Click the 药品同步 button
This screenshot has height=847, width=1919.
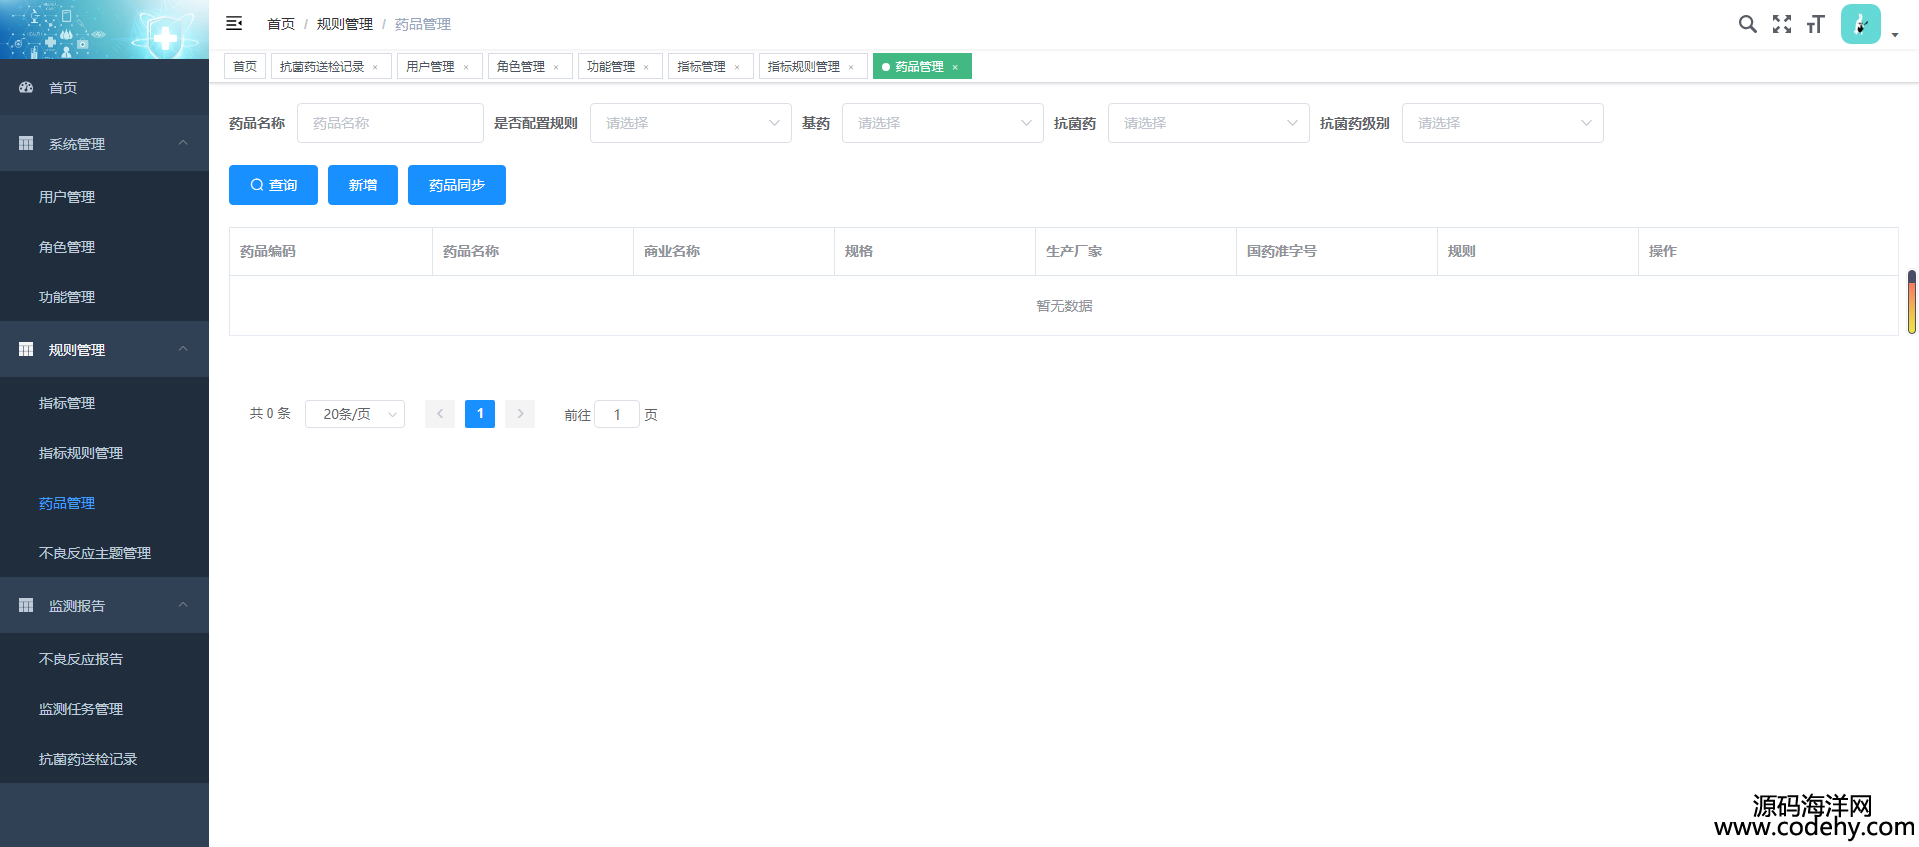[x=456, y=185]
